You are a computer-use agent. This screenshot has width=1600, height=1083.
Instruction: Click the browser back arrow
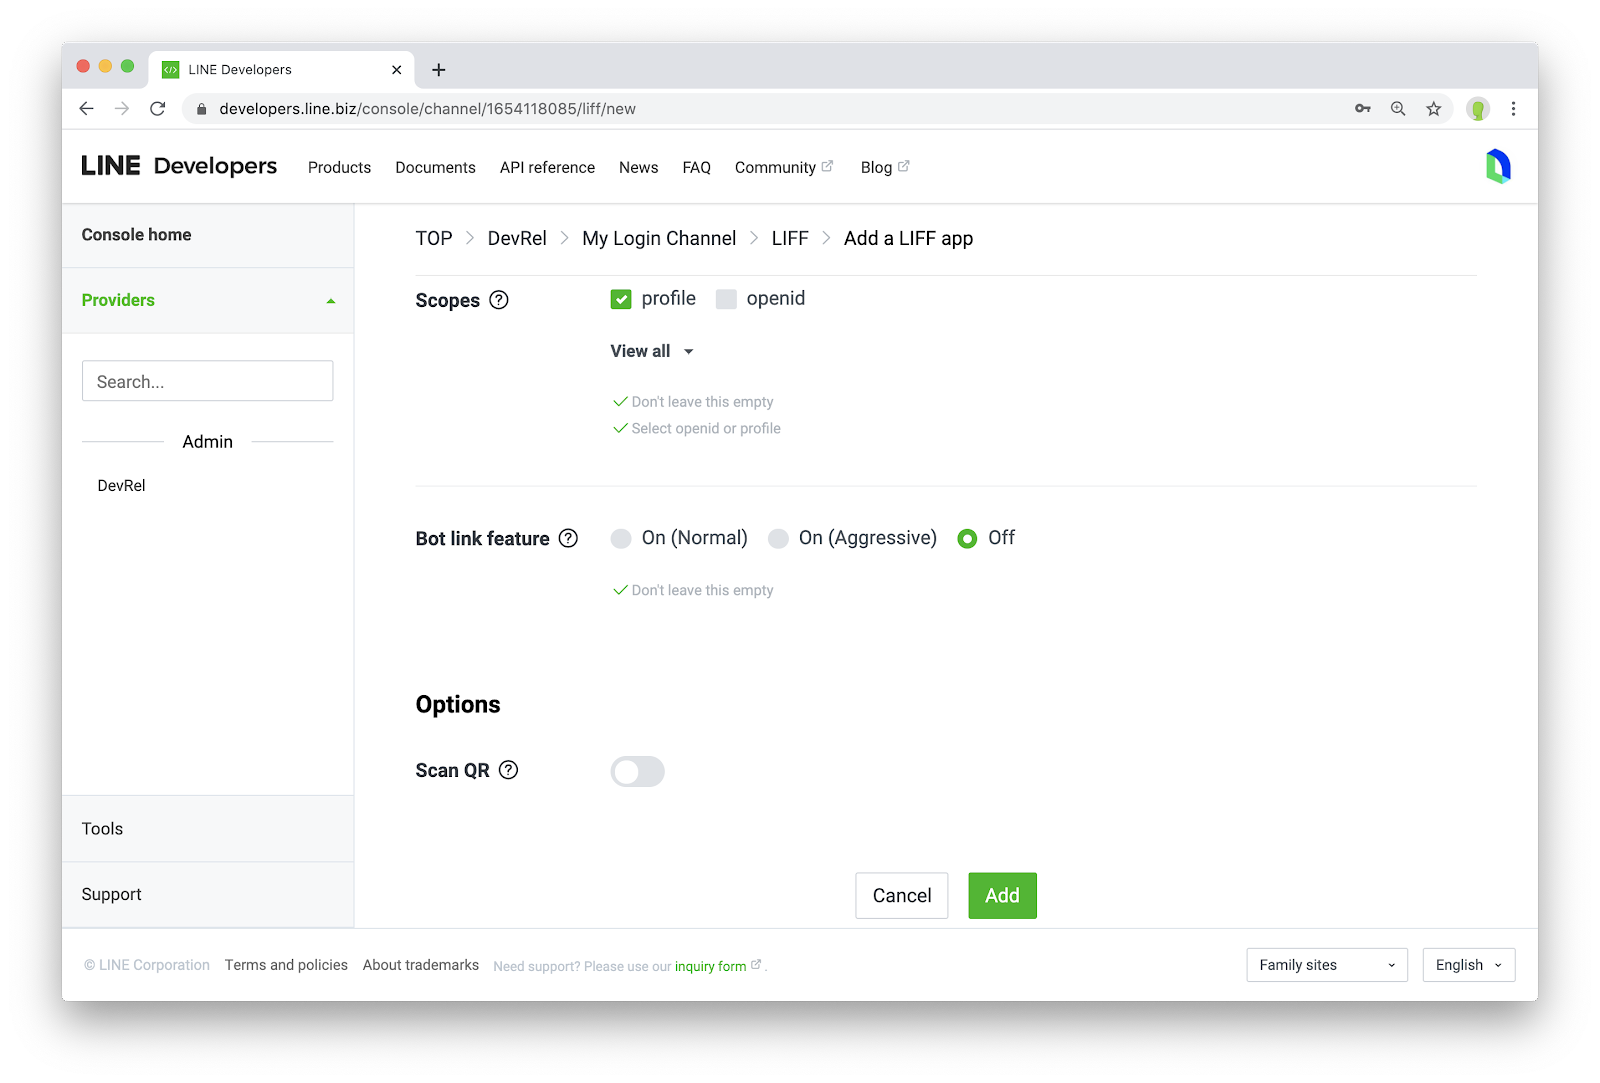point(87,109)
